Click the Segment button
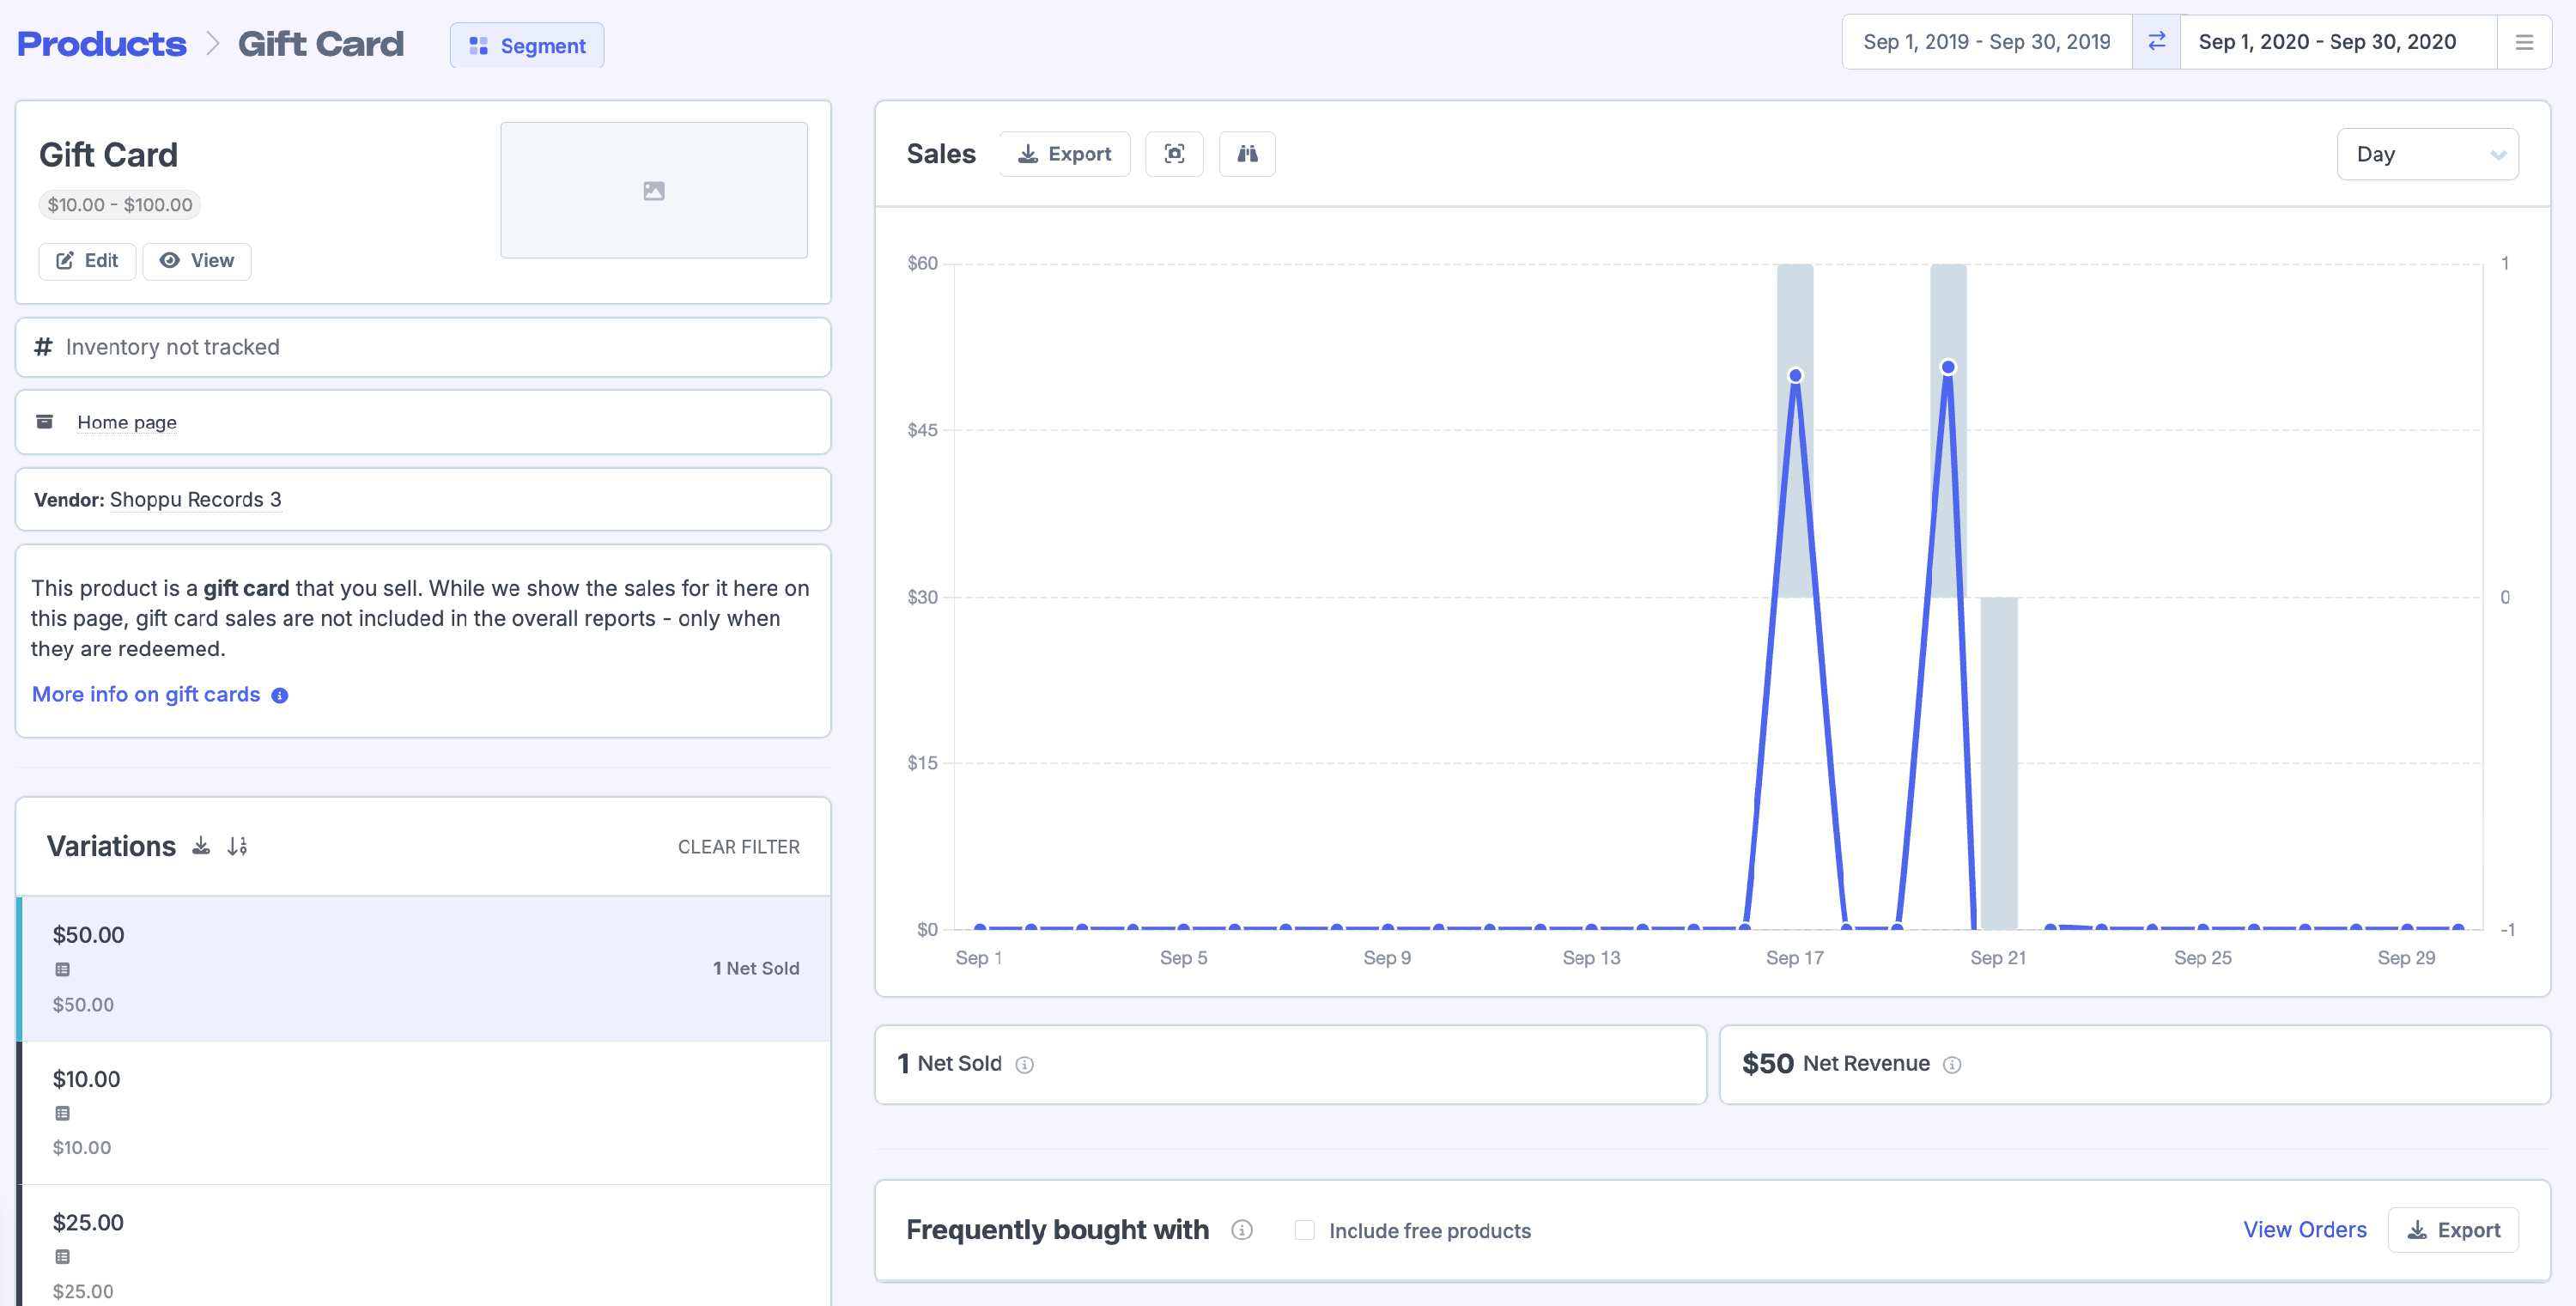The width and height of the screenshot is (2576, 1306). (x=527, y=46)
